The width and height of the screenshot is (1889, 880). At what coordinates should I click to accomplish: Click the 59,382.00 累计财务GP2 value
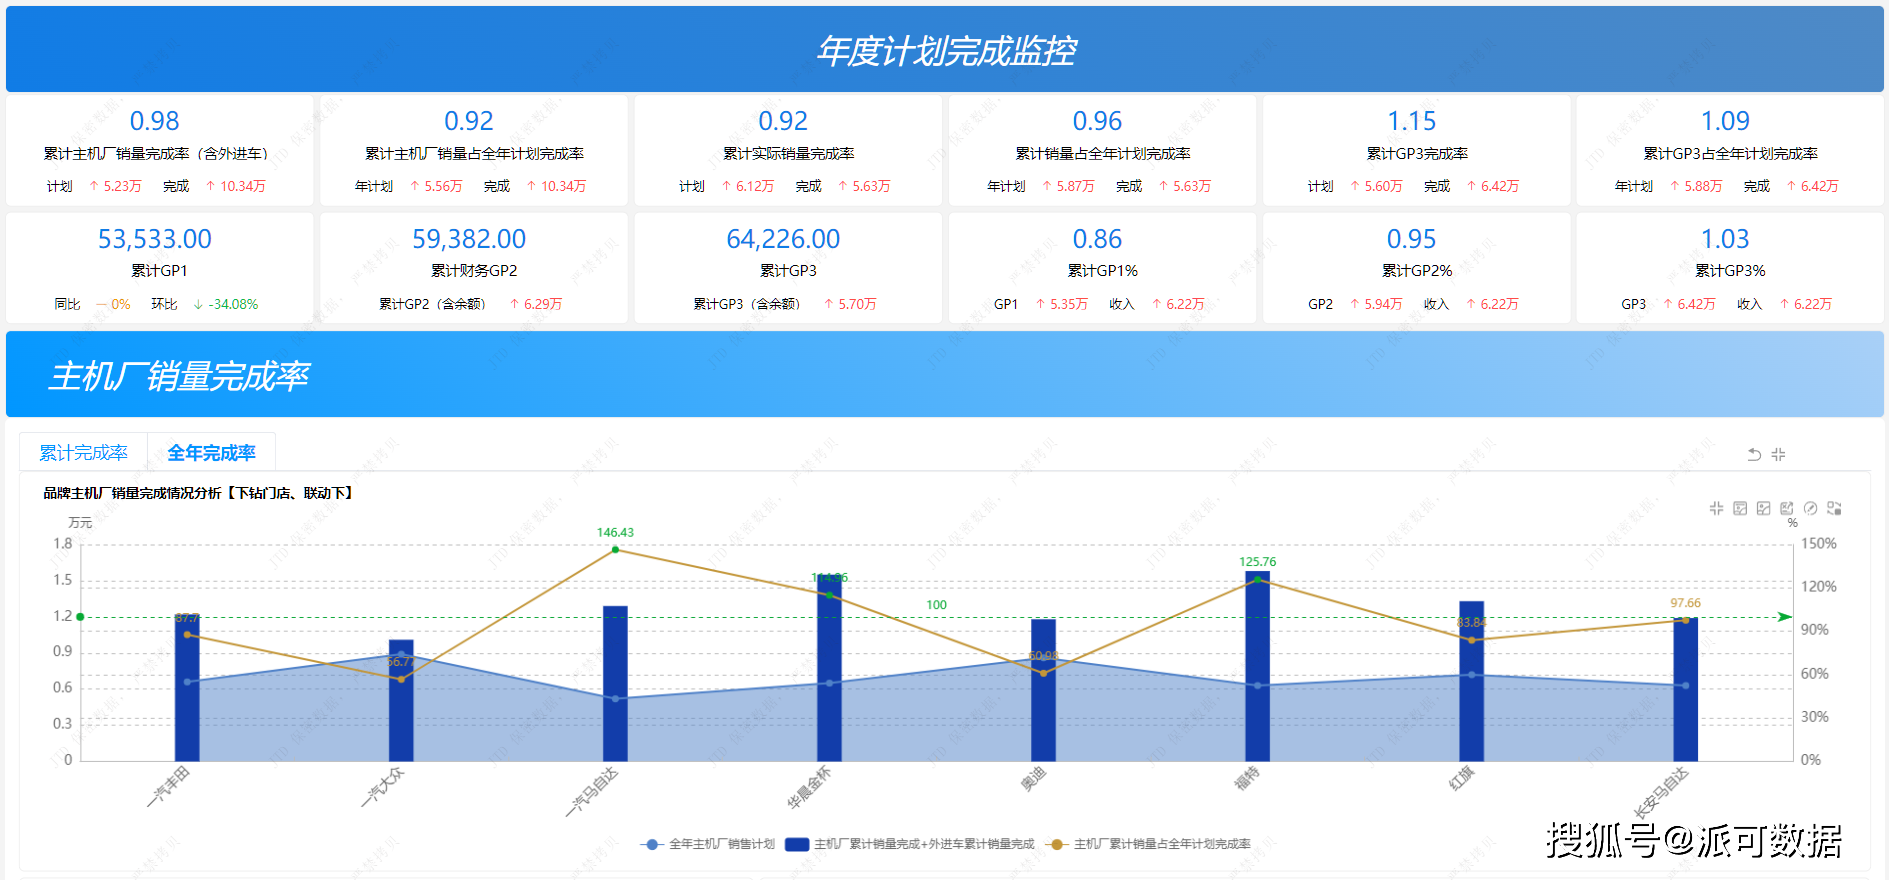pyautogui.click(x=469, y=239)
